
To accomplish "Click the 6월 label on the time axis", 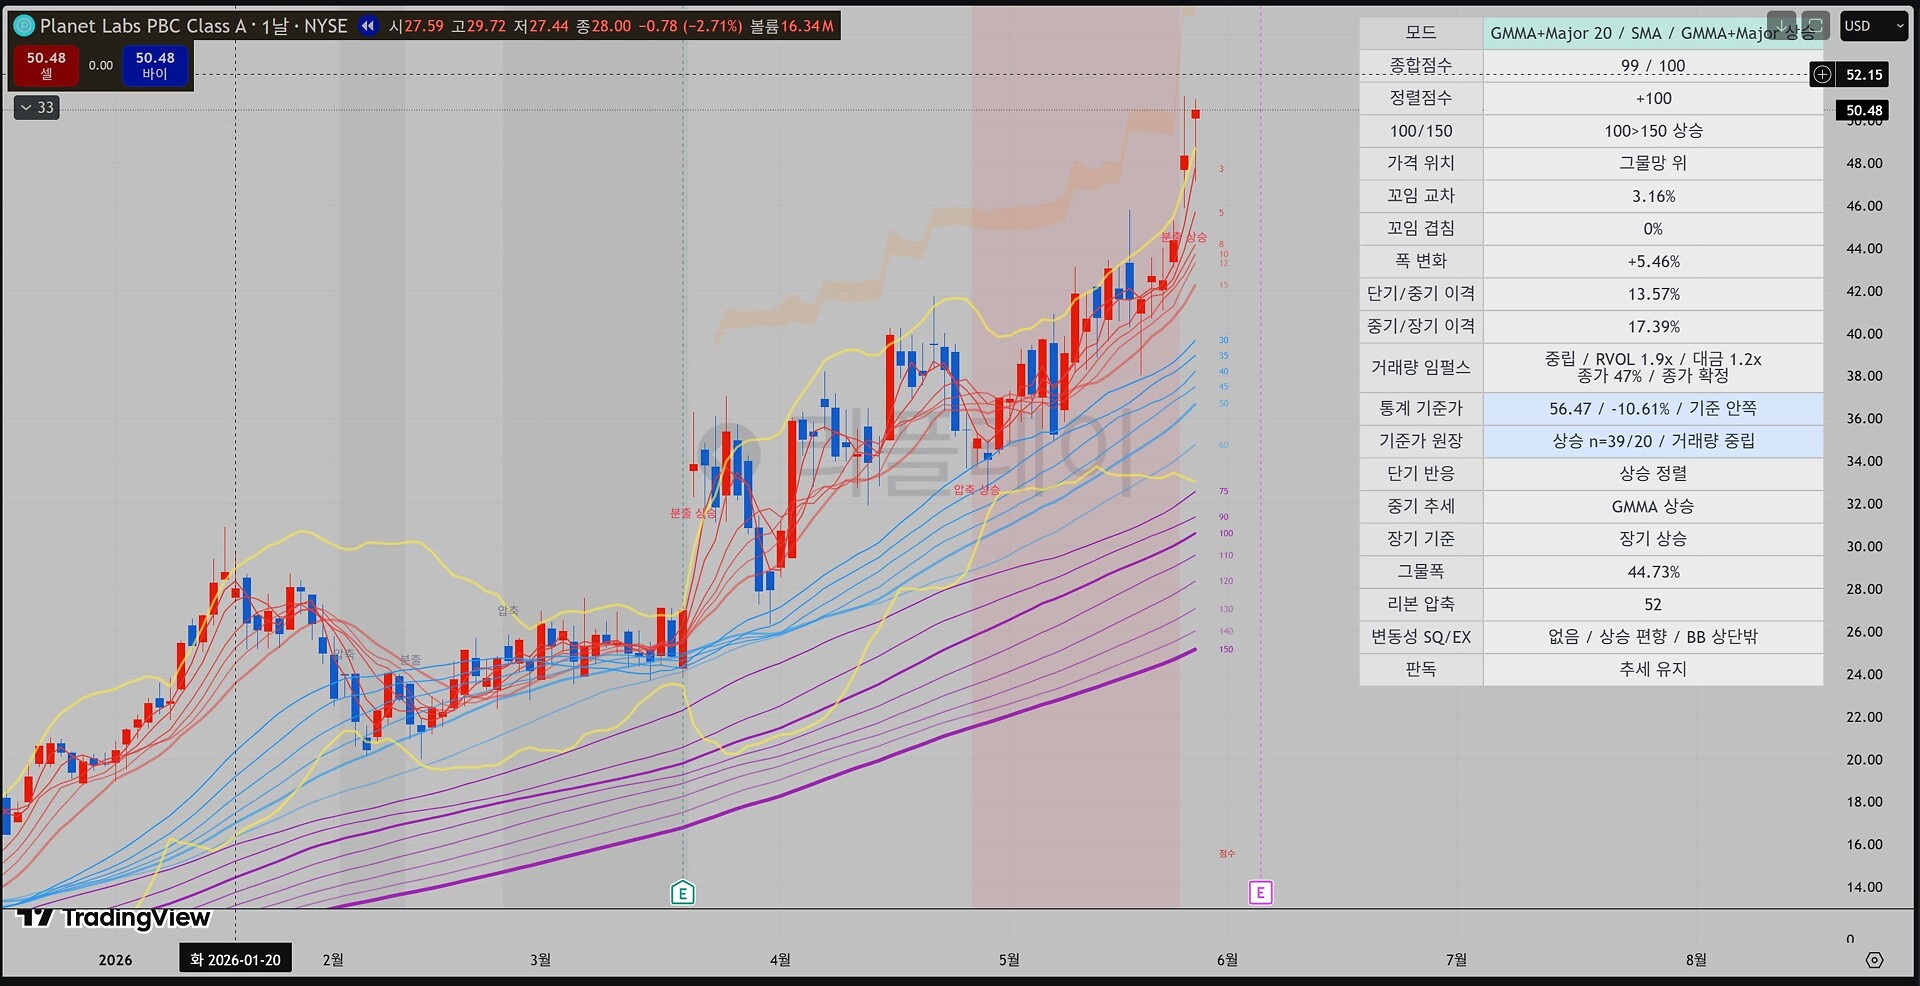I will [1227, 960].
